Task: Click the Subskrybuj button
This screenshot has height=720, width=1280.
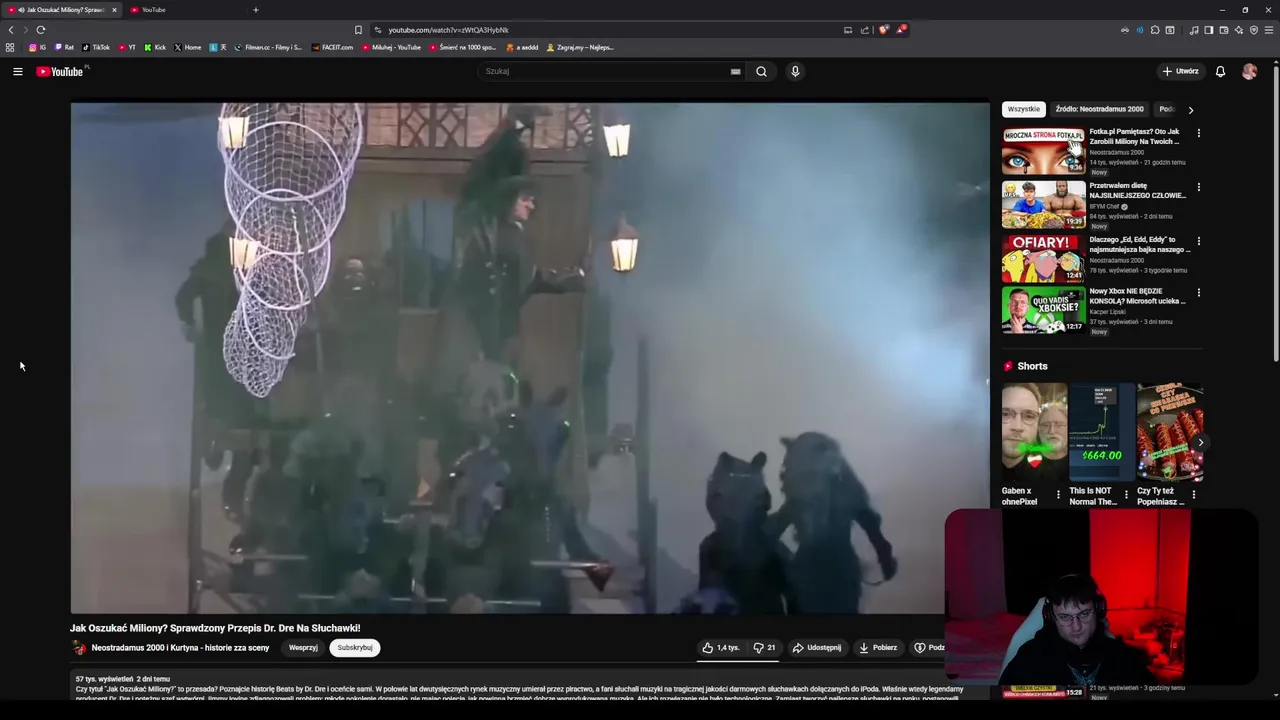Action: (355, 648)
